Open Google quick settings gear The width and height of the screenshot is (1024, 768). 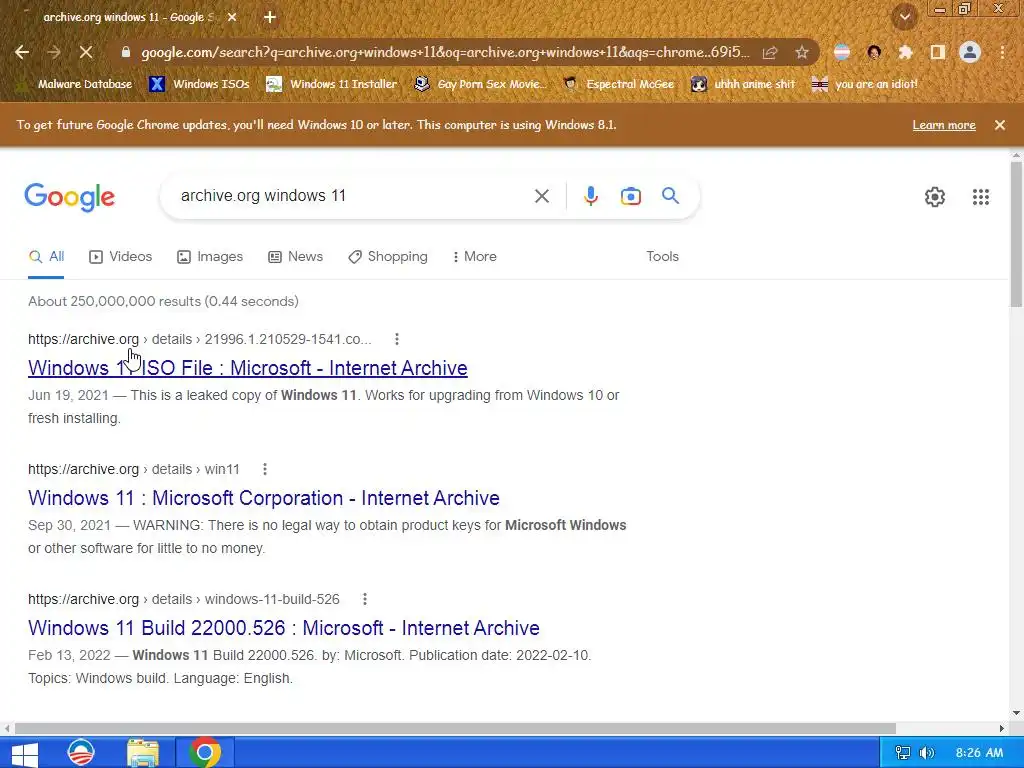point(935,197)
